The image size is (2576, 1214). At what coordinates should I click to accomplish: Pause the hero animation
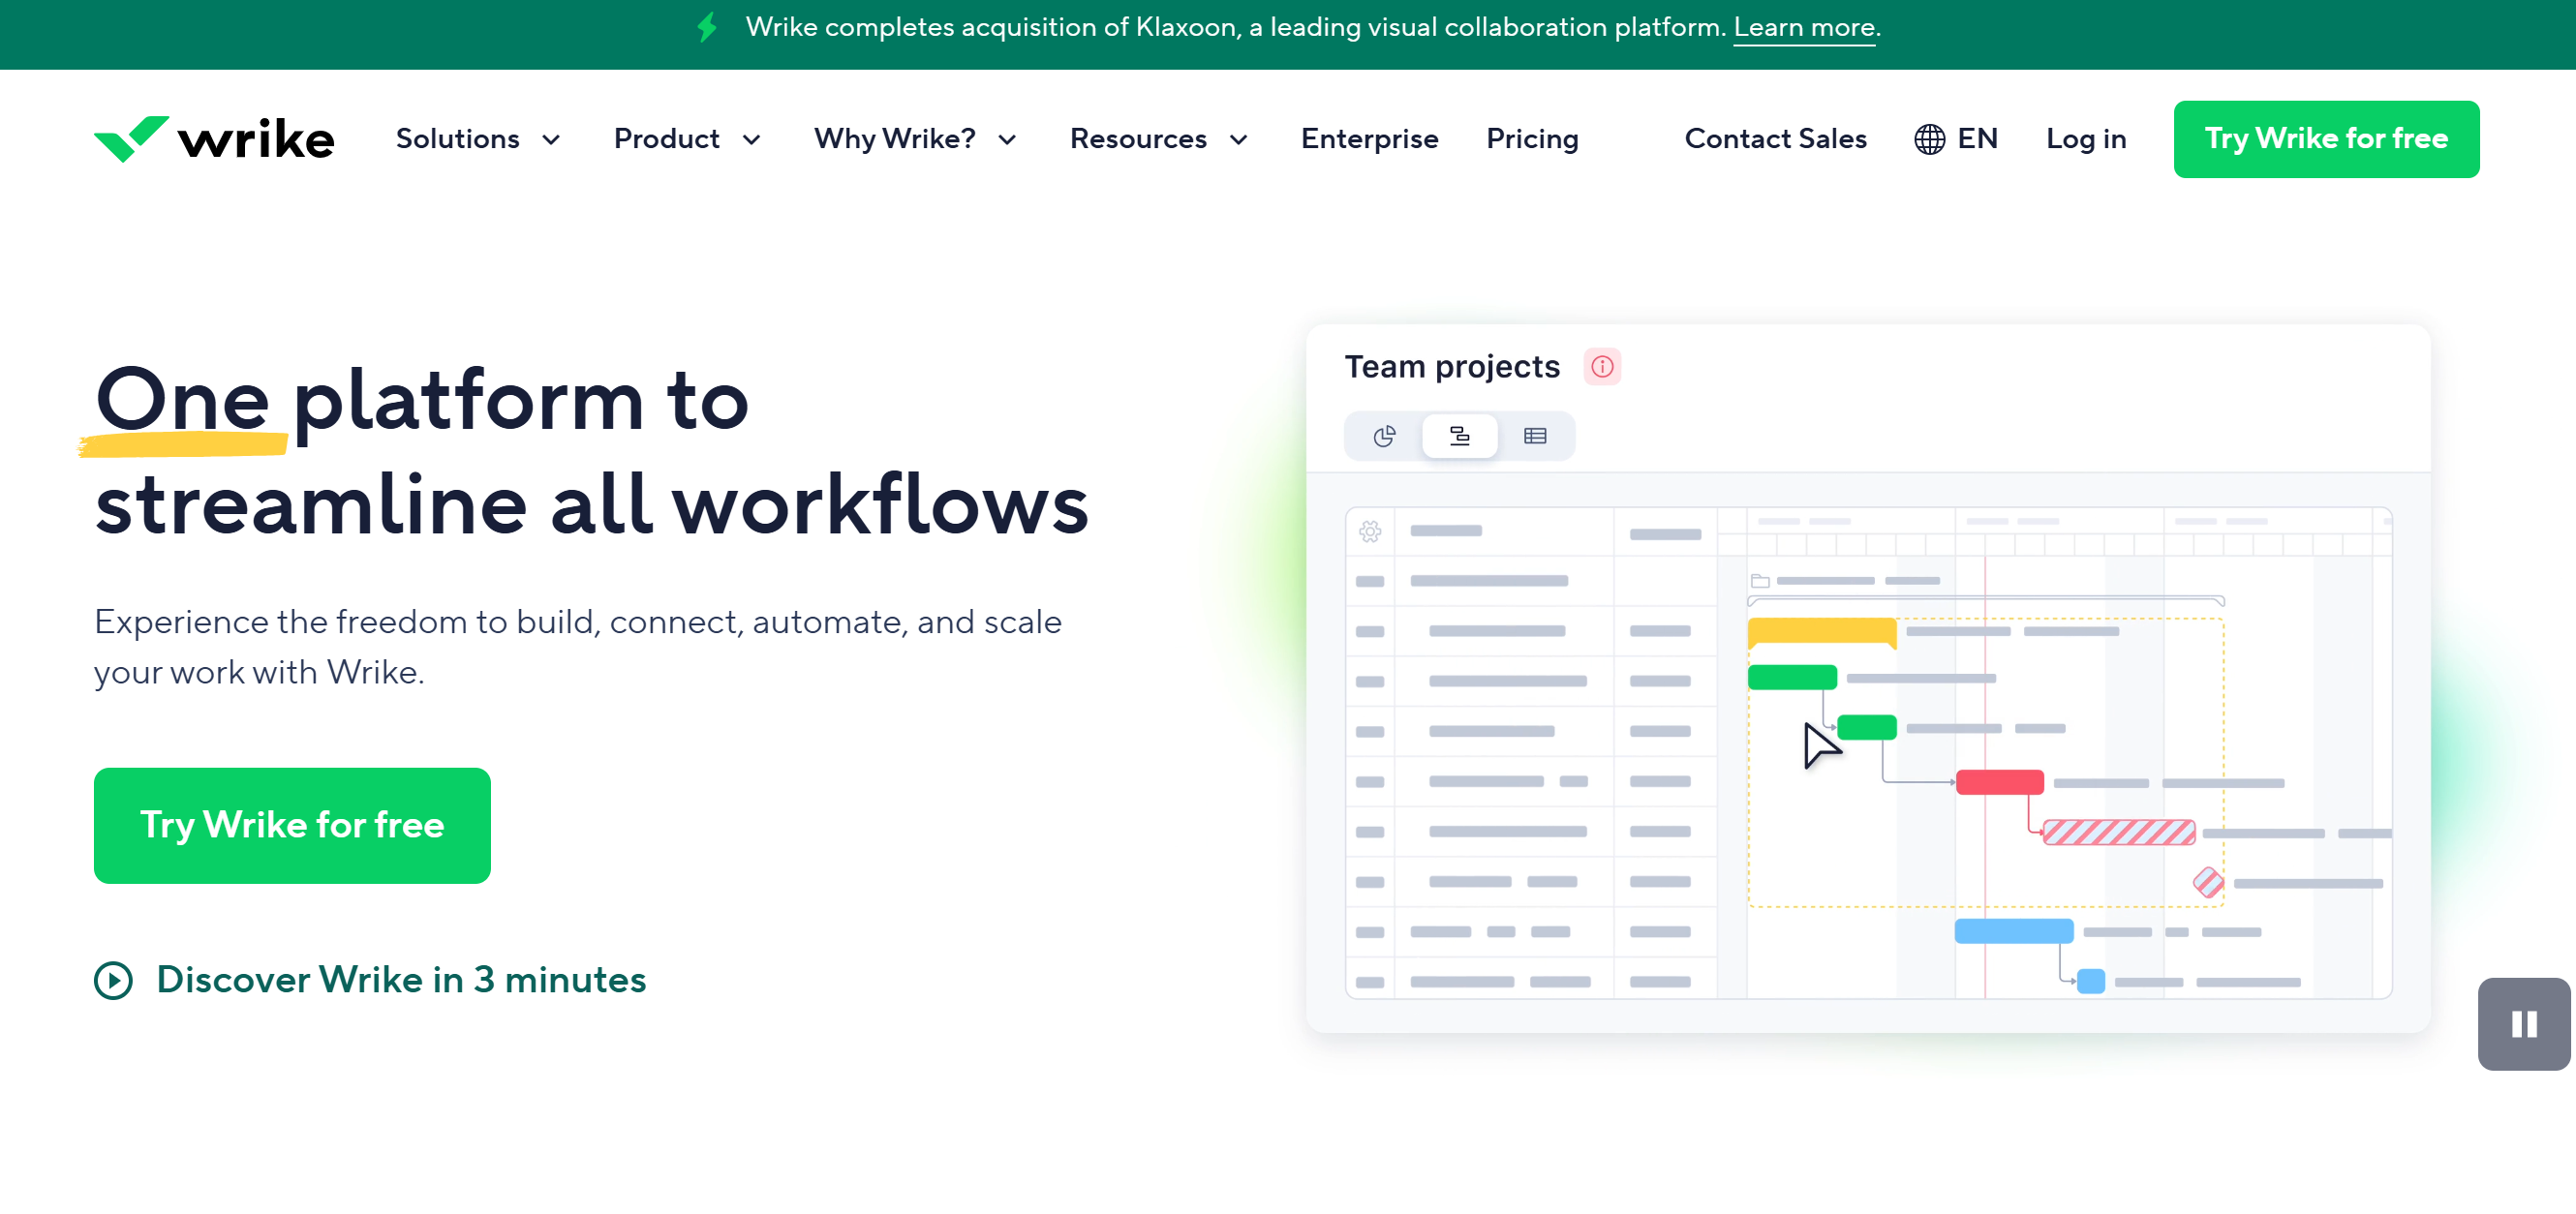click(2523, 1024)
